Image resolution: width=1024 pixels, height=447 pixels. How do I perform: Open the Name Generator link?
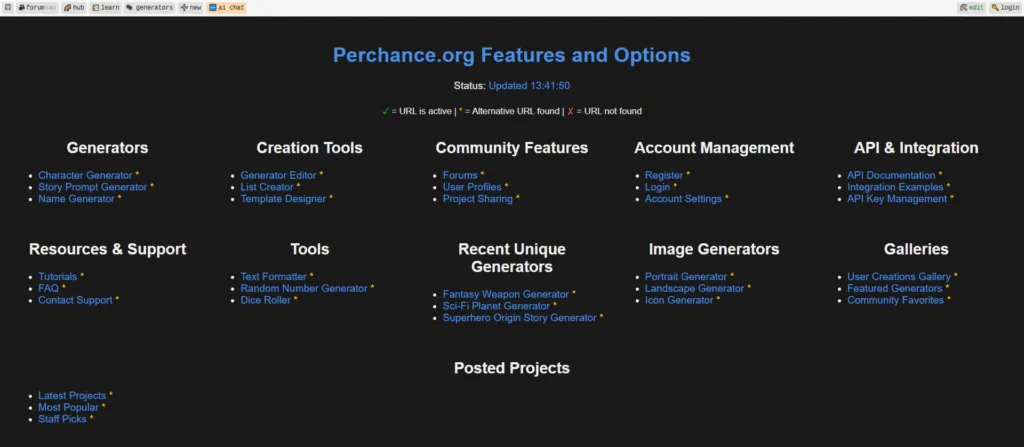(76, 199)
